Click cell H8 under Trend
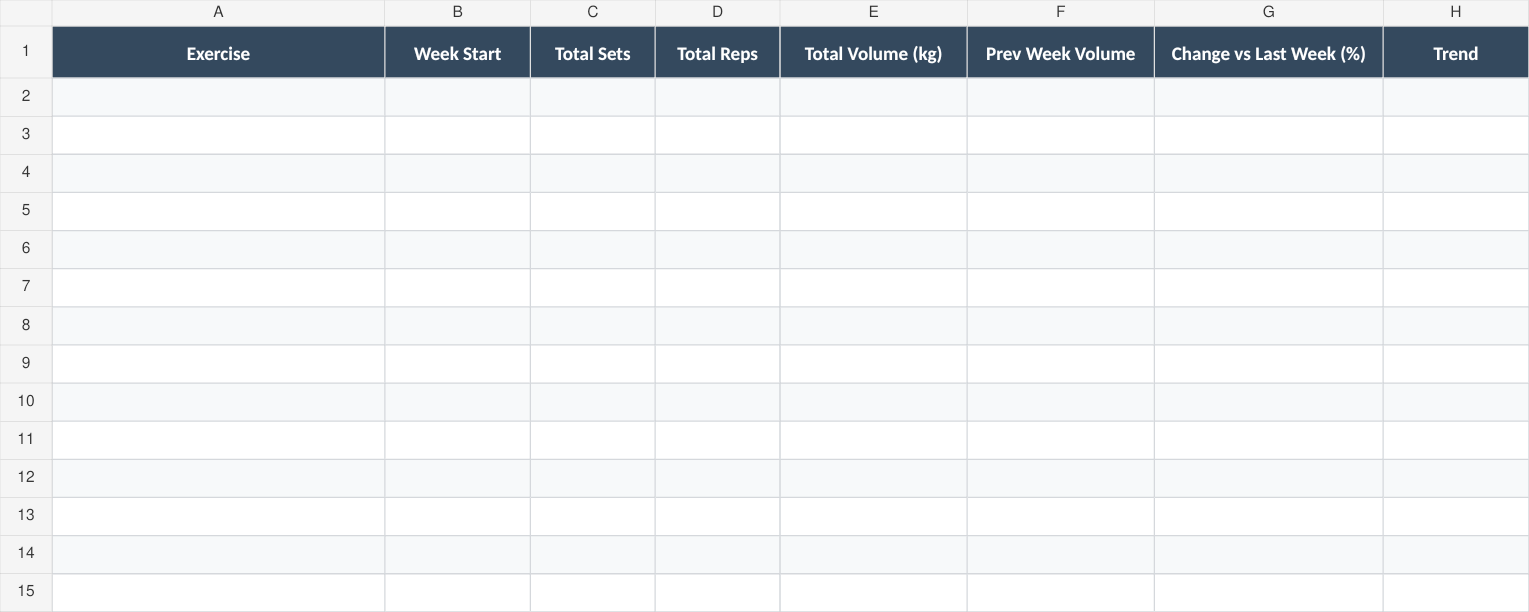Image resolution: width=1529 pixels, height=612 pixels. 1455,326
